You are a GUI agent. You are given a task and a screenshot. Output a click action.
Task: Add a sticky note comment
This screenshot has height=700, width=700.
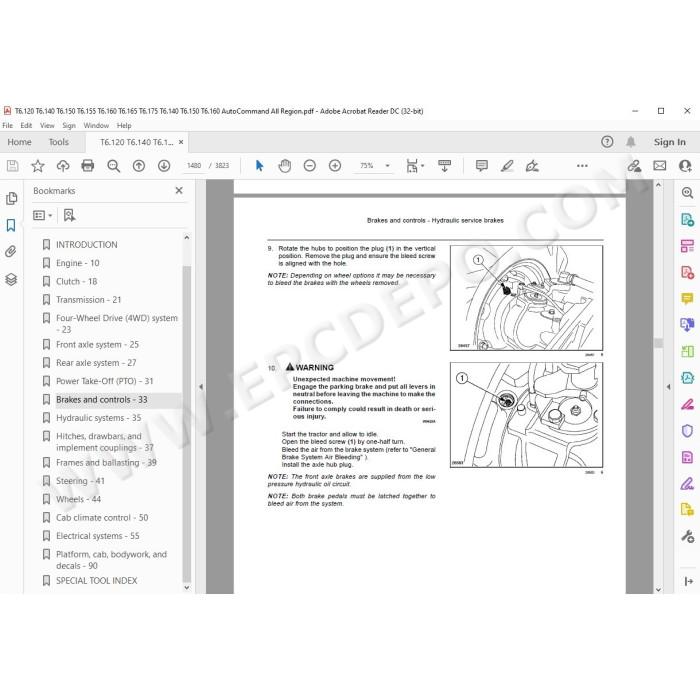pos(481,166)
